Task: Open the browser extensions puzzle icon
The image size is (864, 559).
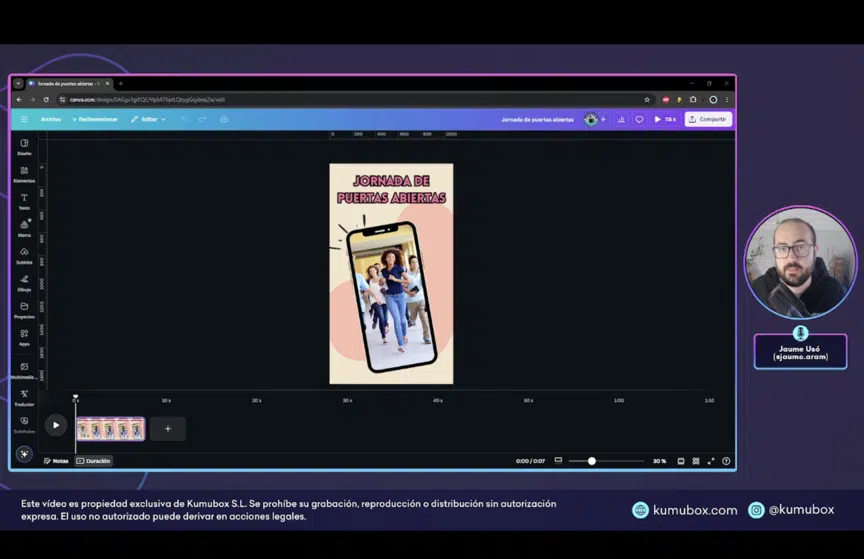Action: tap(693, 100)
